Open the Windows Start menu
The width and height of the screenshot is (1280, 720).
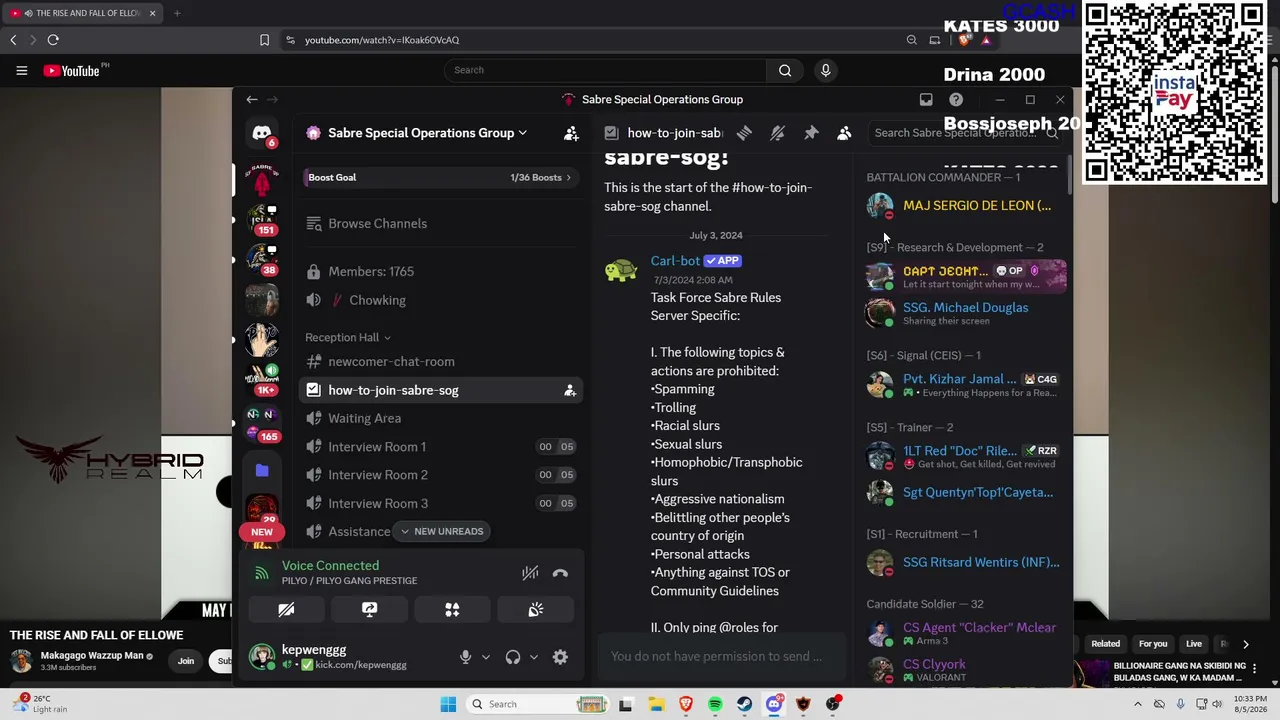click(x=448, y=704)
